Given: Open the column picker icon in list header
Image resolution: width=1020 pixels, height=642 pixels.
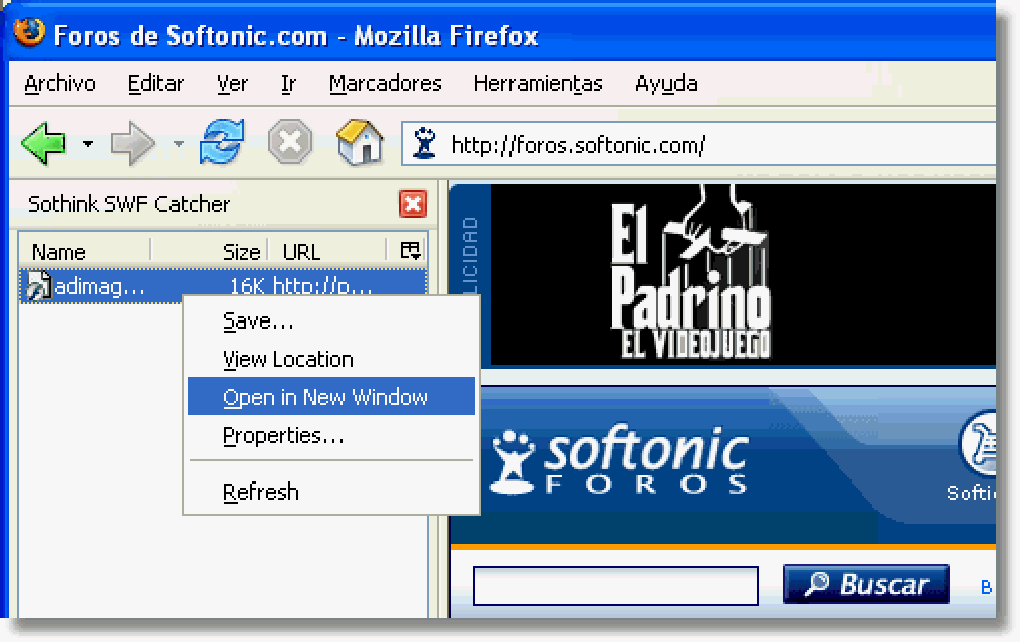Looking at the screenshot, I should click(410, 251).
